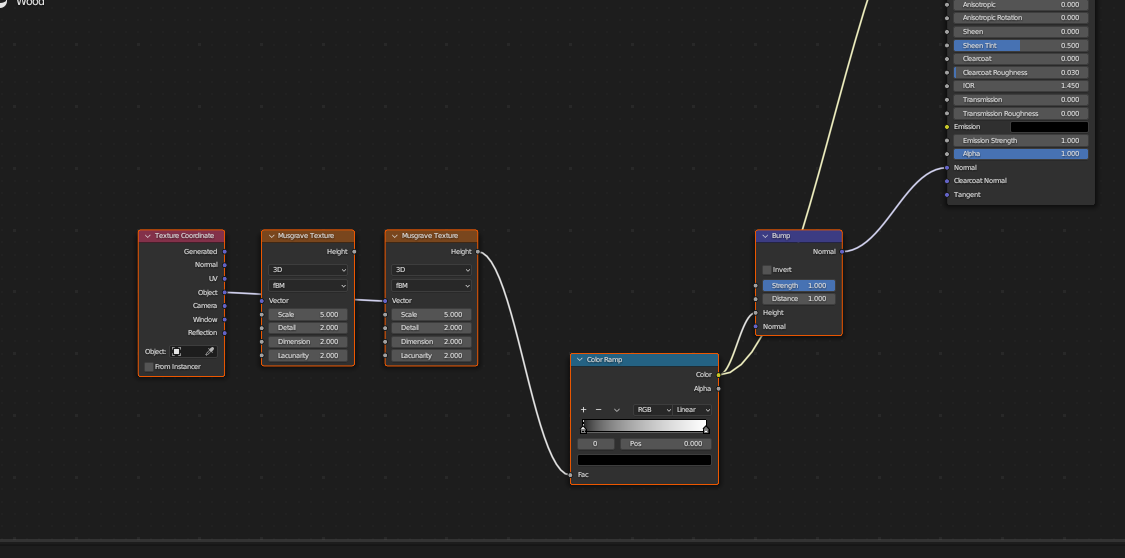This screenshot has width=1125, height=558.
Task: Click the Strength slider in Bump node
Action: pos(799,285)
